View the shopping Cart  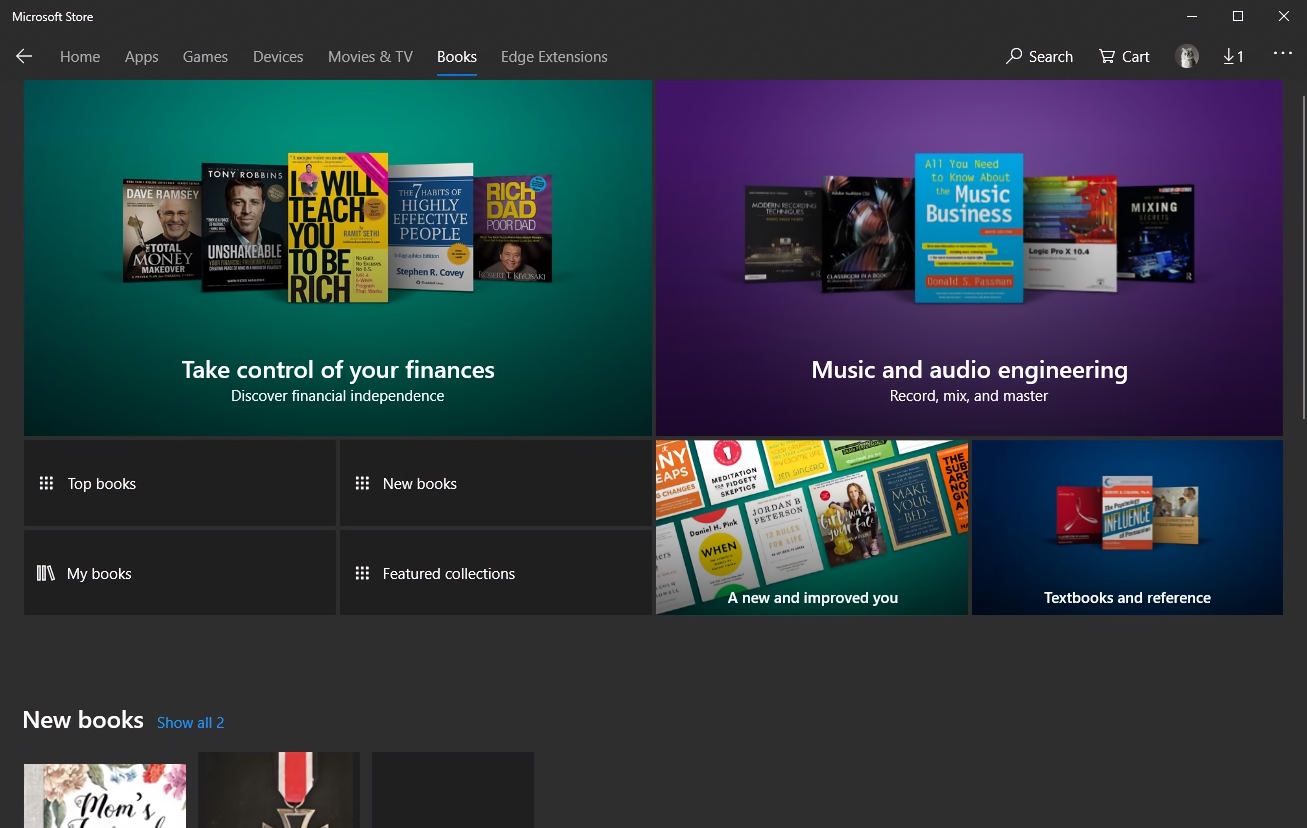point(1123,56)
